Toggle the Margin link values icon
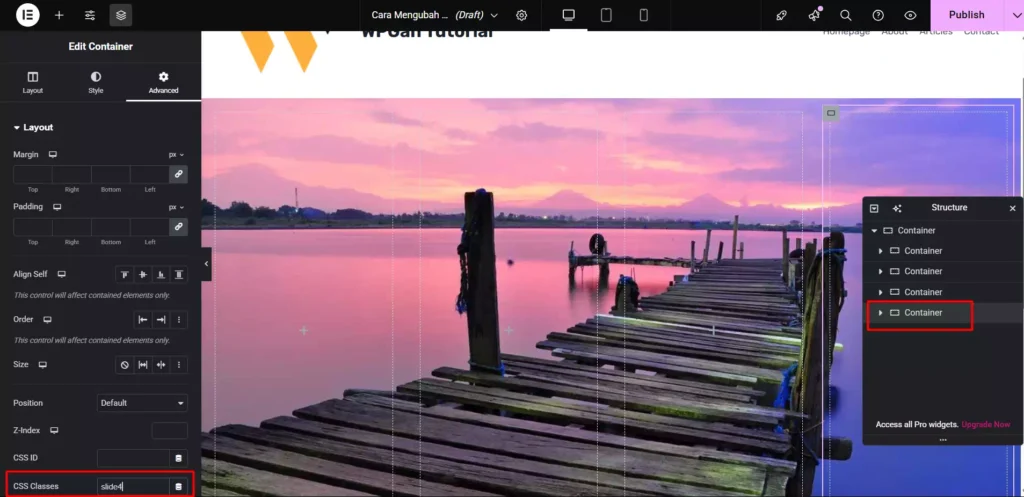Viewport: 1024px width, 497px height. point(178,174)
